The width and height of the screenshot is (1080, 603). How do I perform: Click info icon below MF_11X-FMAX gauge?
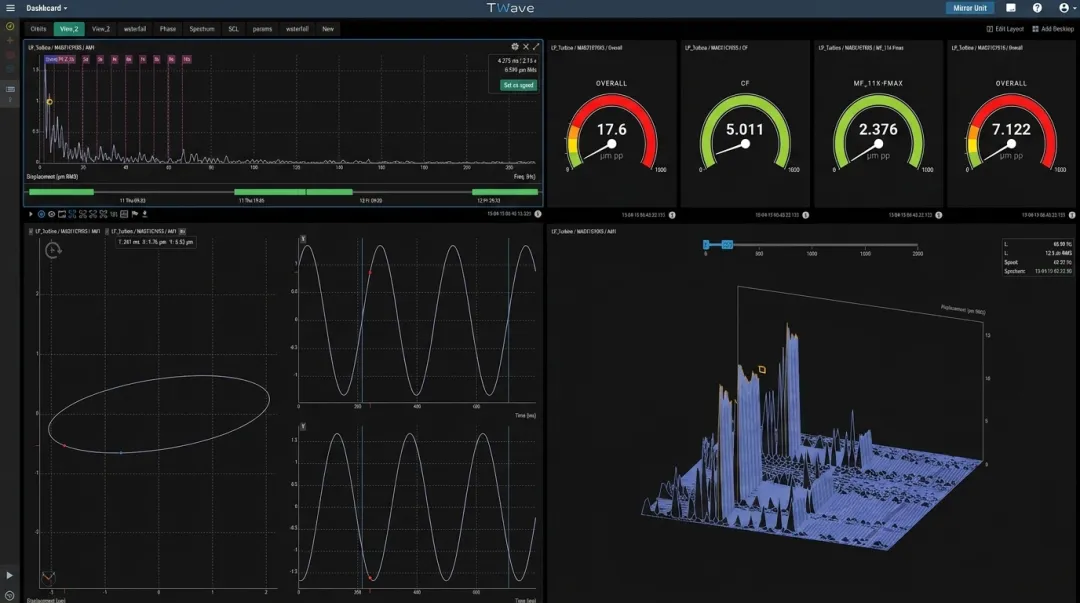[x=939, y=215]
